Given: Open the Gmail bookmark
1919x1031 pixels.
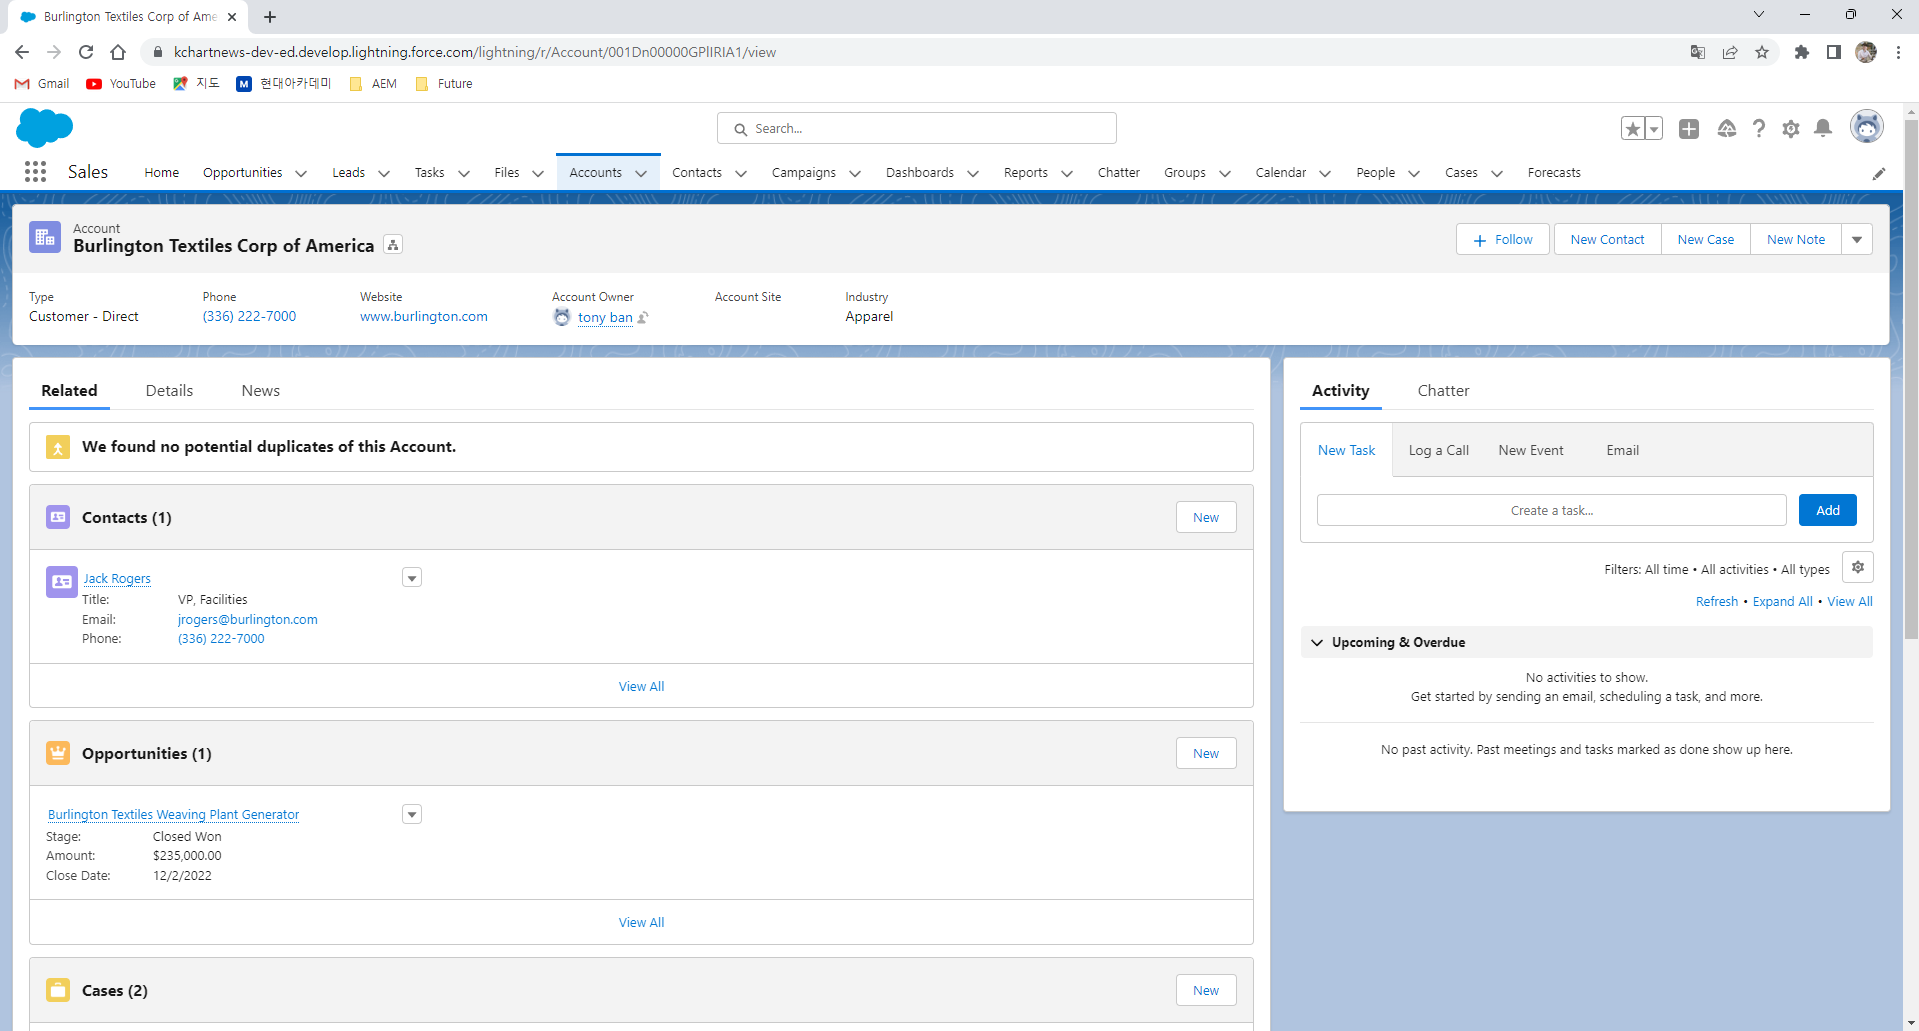Looking at the screenshot, I should [x=42, y=84].
